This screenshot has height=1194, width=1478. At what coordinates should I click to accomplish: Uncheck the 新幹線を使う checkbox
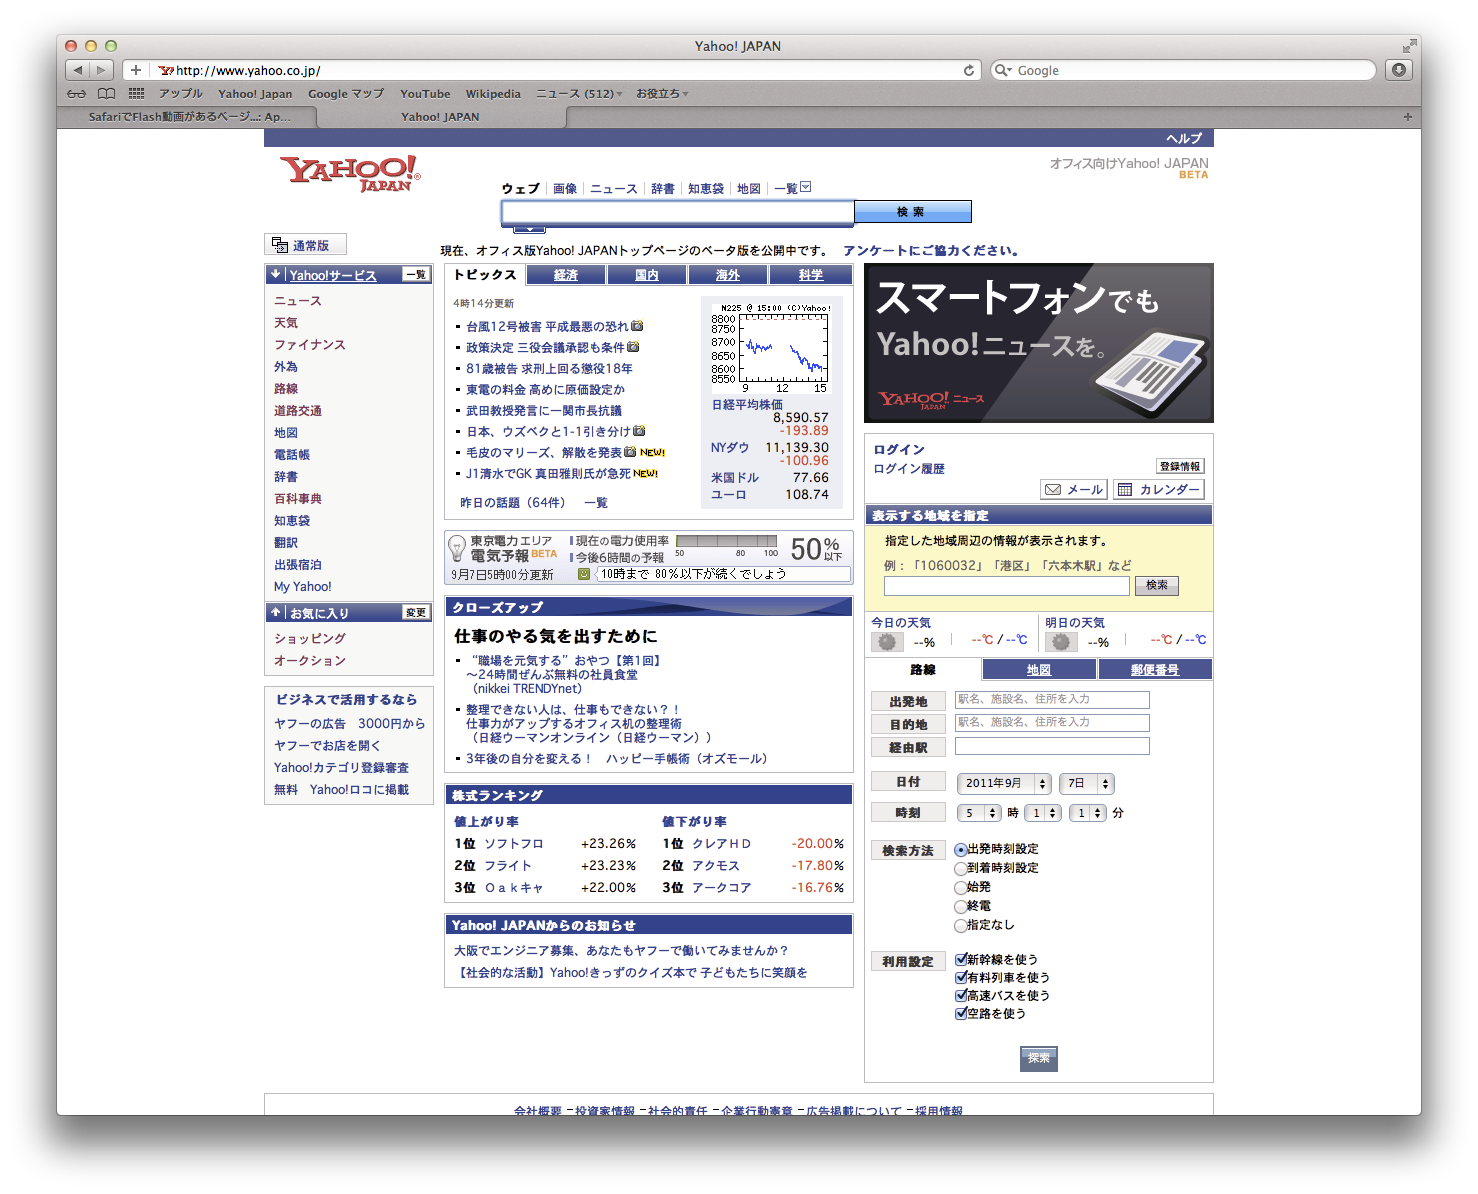(961, 960)
